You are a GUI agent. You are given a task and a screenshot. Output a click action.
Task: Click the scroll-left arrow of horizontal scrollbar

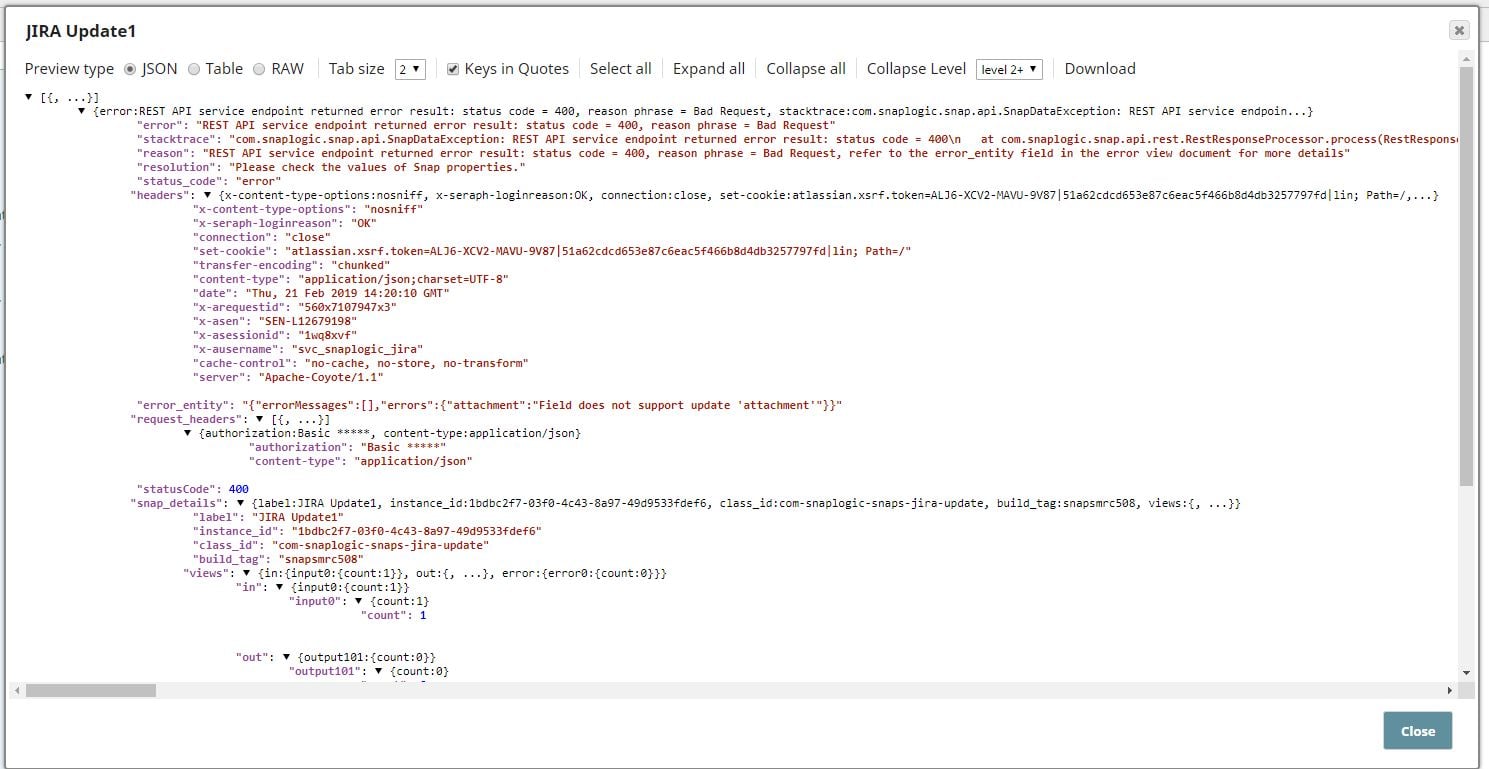tap(16, 690)
